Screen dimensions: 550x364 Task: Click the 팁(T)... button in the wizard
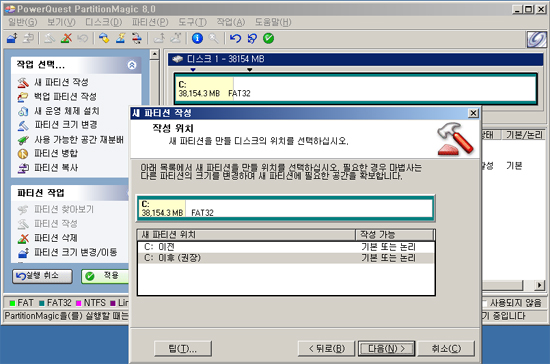tap(183, 349)
